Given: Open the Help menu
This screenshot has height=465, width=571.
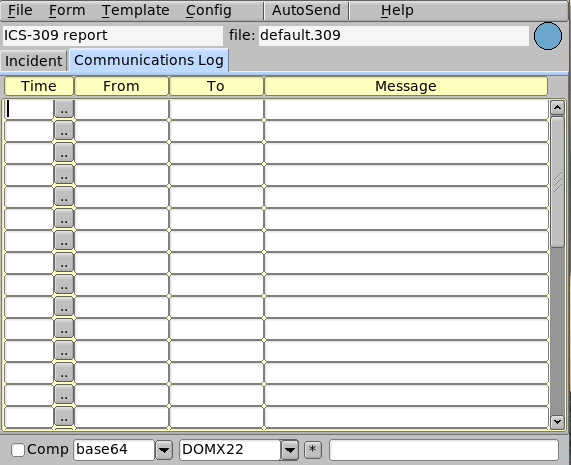Looking at the screenshot, I should 397,10.
